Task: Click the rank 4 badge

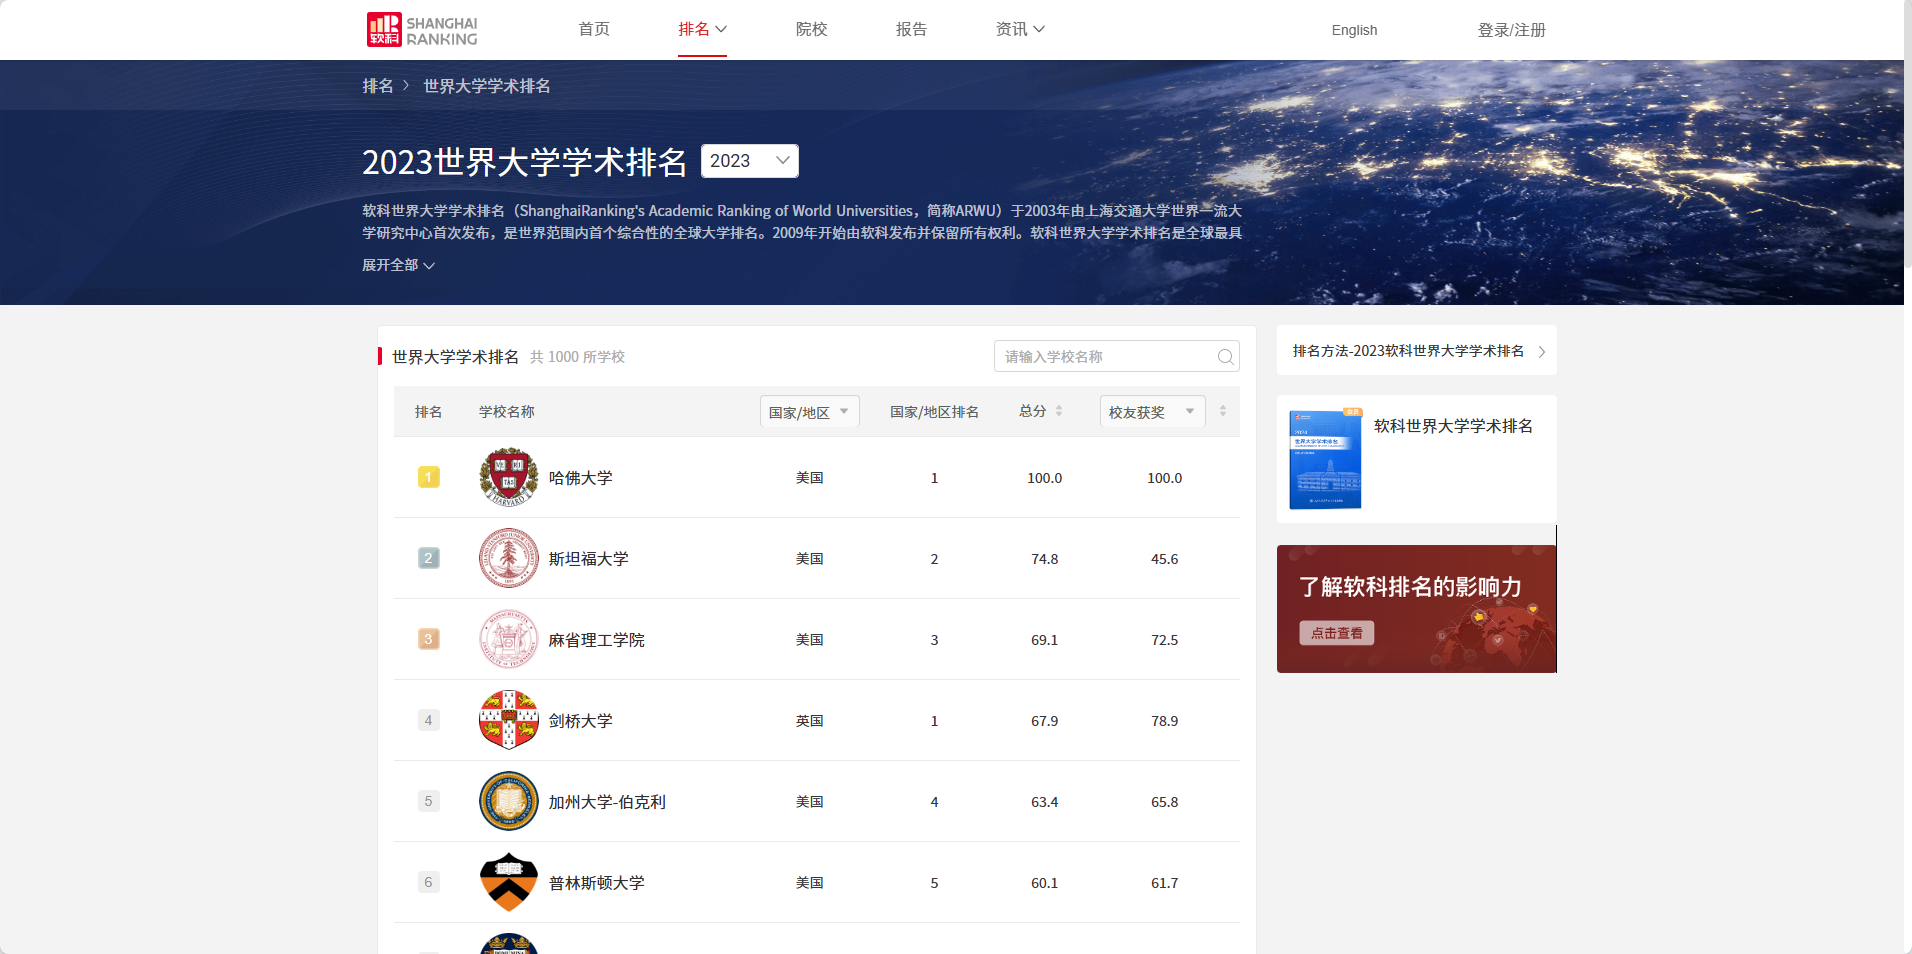Action: click(428, 720)
